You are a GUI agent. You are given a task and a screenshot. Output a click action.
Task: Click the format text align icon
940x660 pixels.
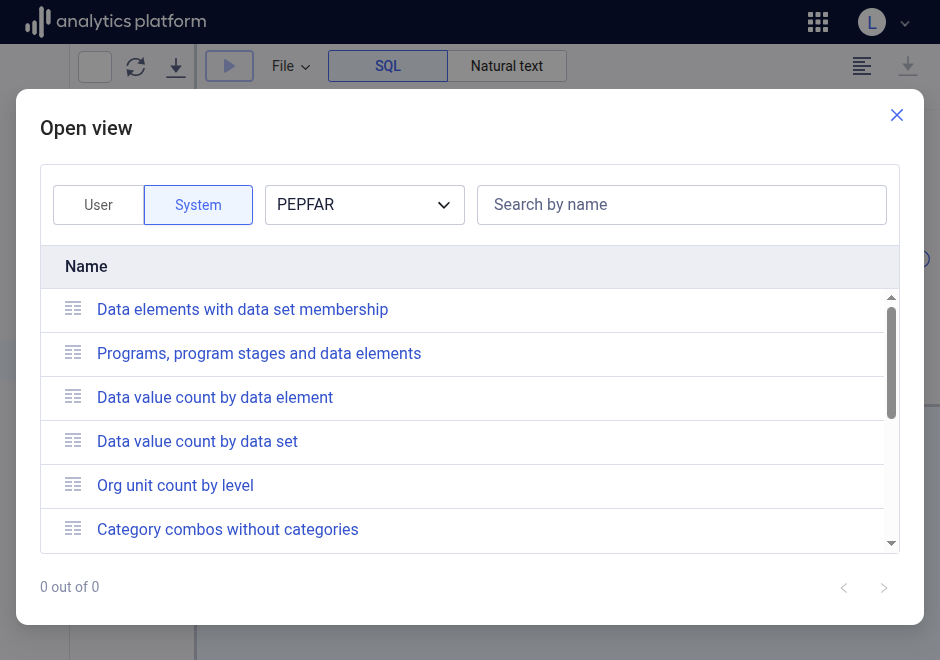[861, 66]
